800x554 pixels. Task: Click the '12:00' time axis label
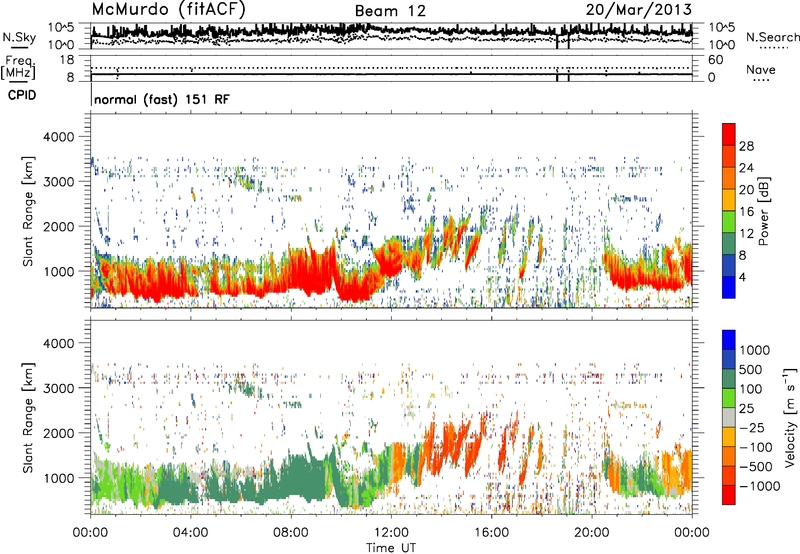click(x=391, y=533)
